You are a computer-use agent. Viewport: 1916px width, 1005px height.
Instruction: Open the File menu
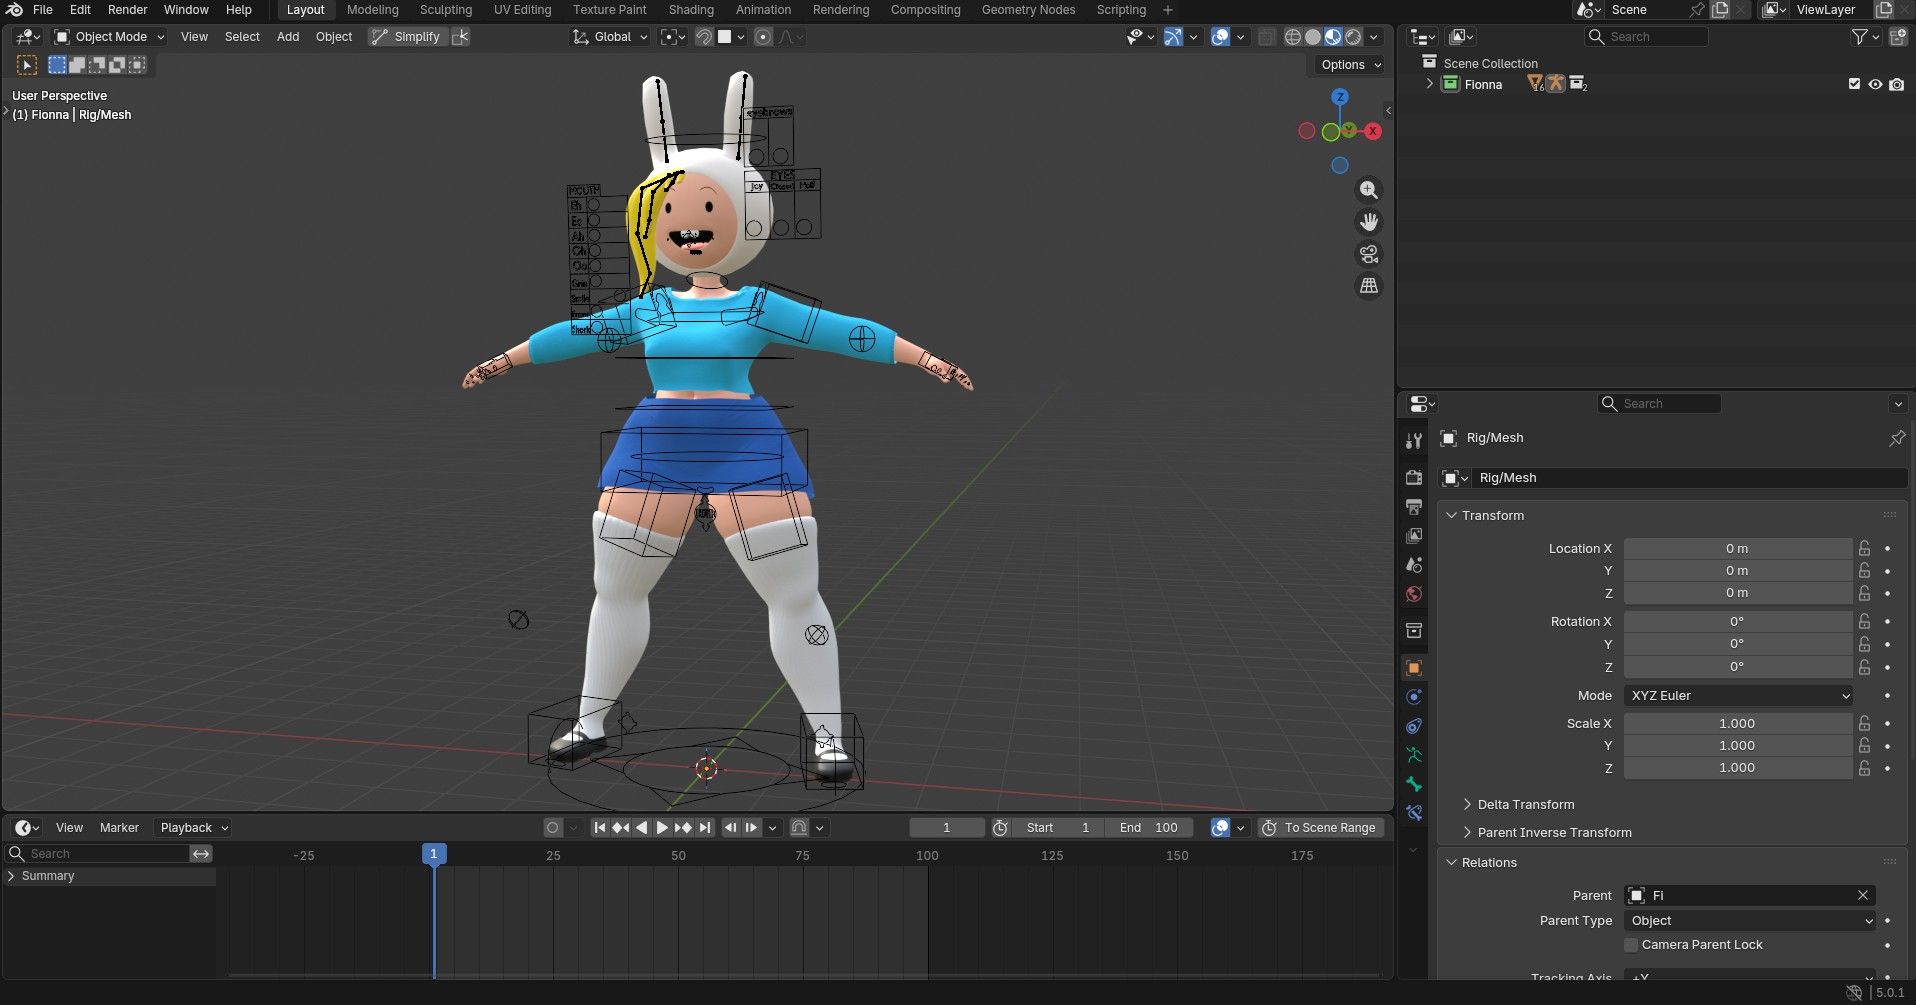click(x=43, y=10)
